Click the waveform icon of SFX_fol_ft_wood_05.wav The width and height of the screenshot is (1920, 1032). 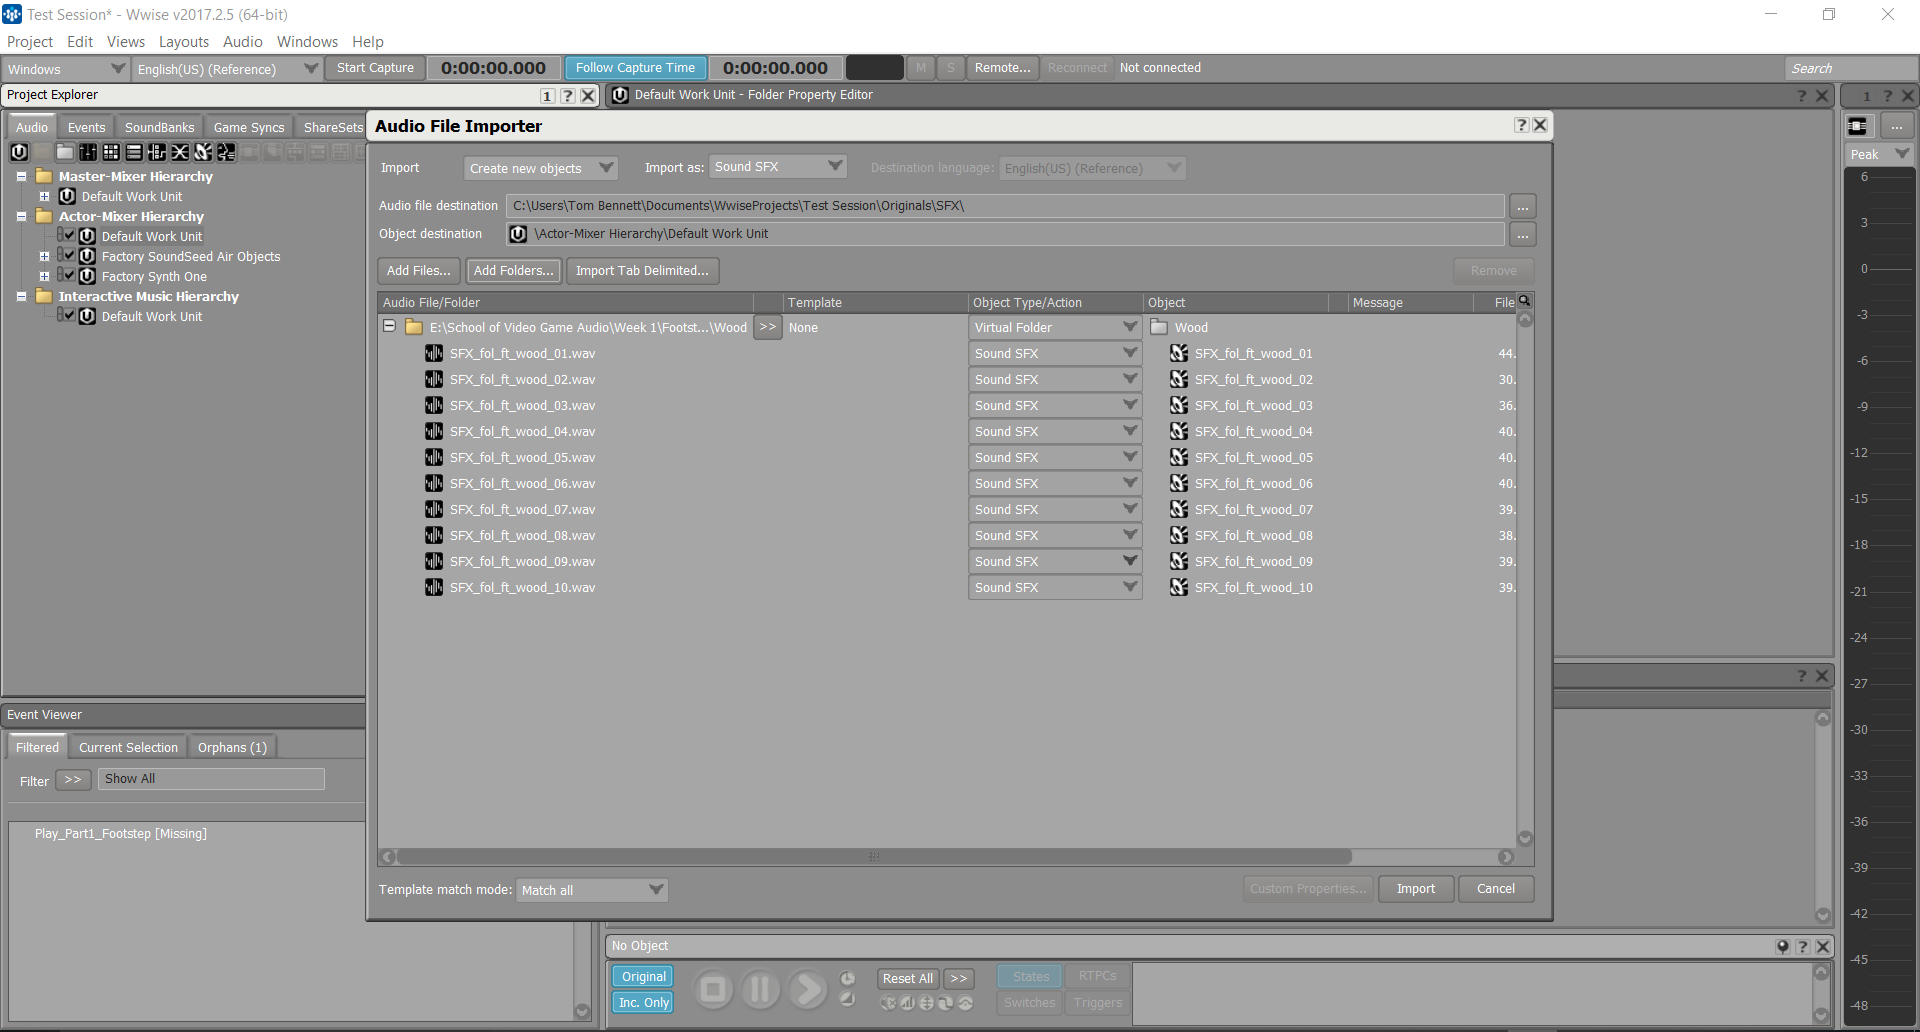pos(434,457)
